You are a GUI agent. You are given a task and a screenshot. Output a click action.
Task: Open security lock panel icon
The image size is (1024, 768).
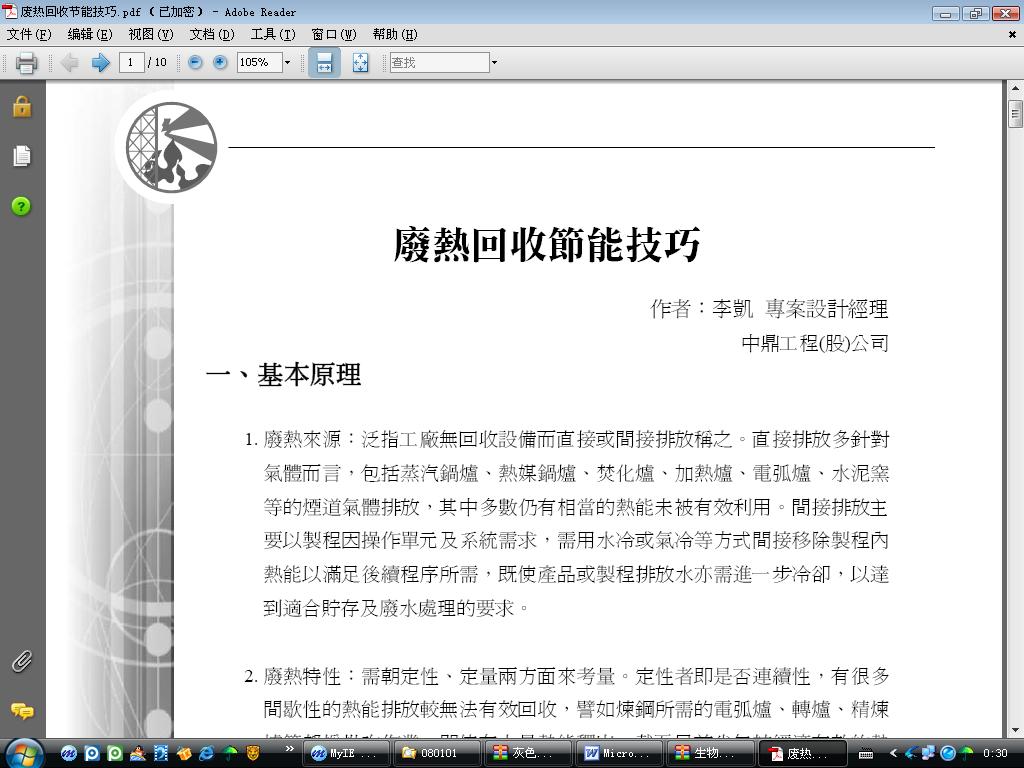click(x=22, y=106)
